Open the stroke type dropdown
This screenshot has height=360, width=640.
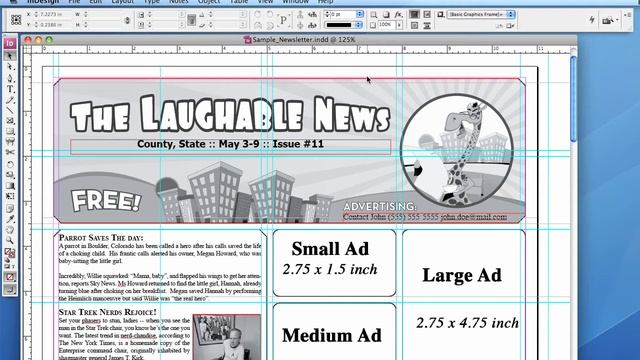tap(358, 25)
